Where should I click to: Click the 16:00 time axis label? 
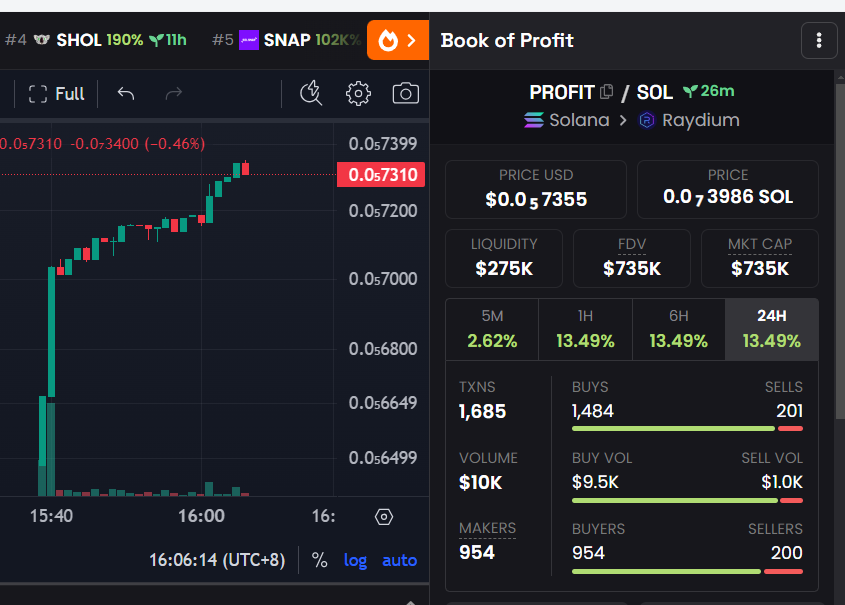[202, 516]
